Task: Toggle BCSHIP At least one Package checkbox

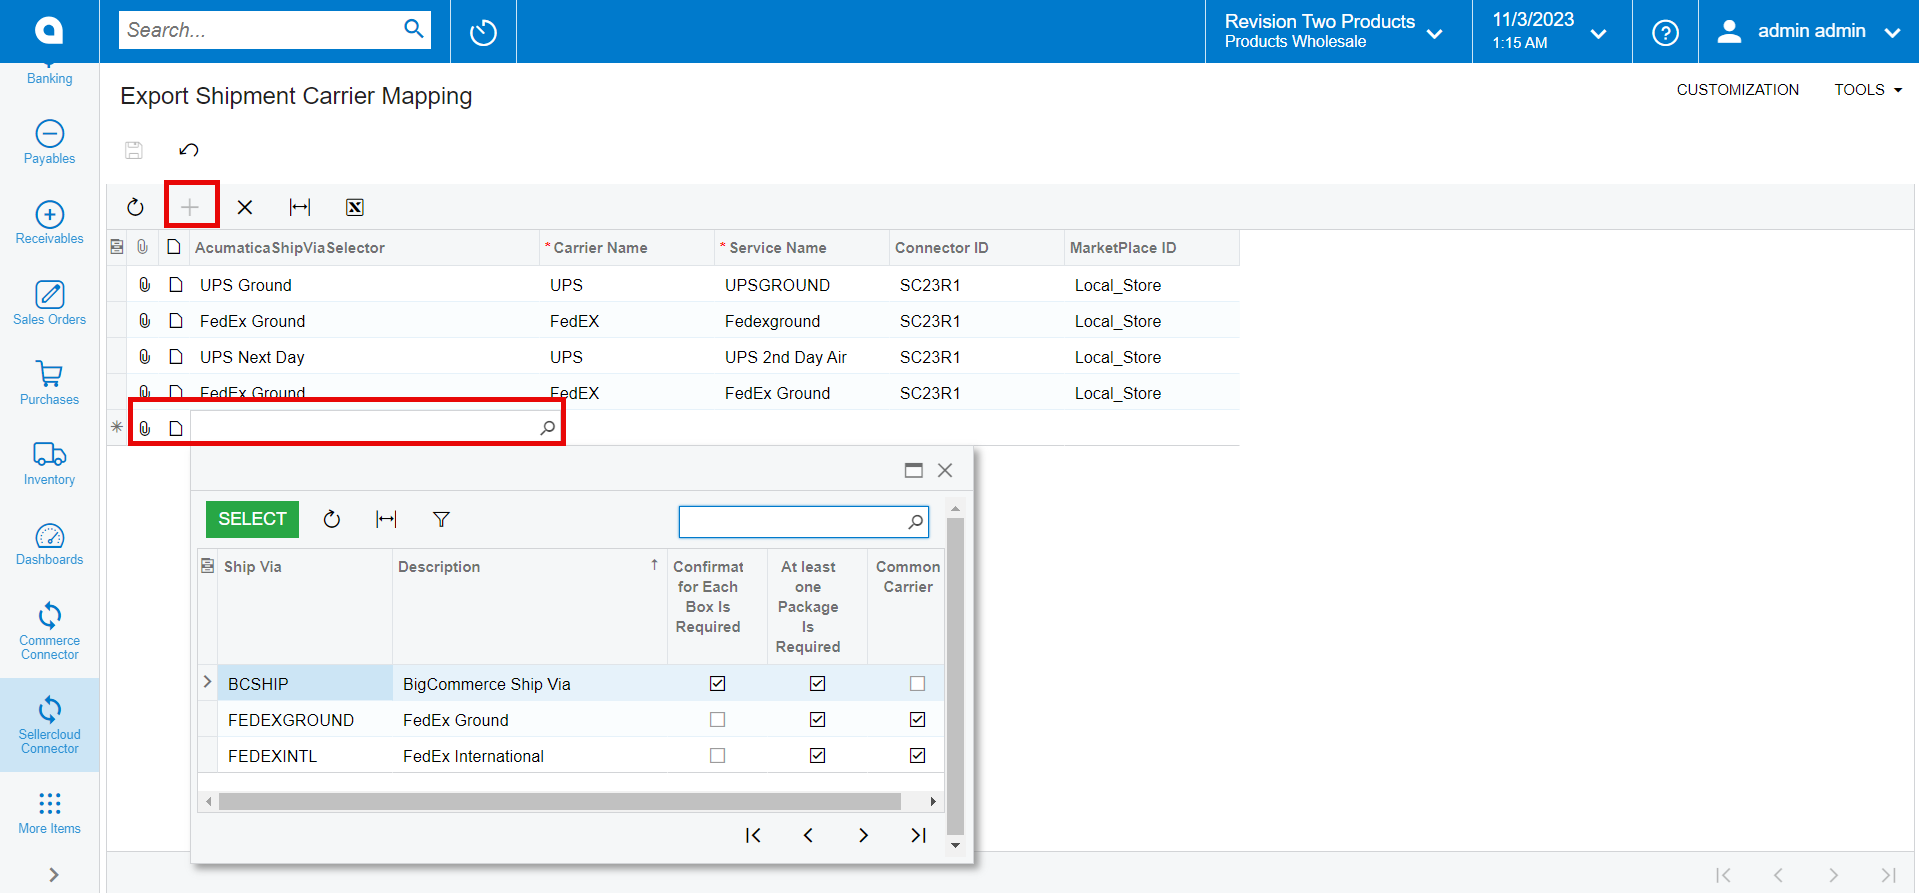Action: (817, 684)
